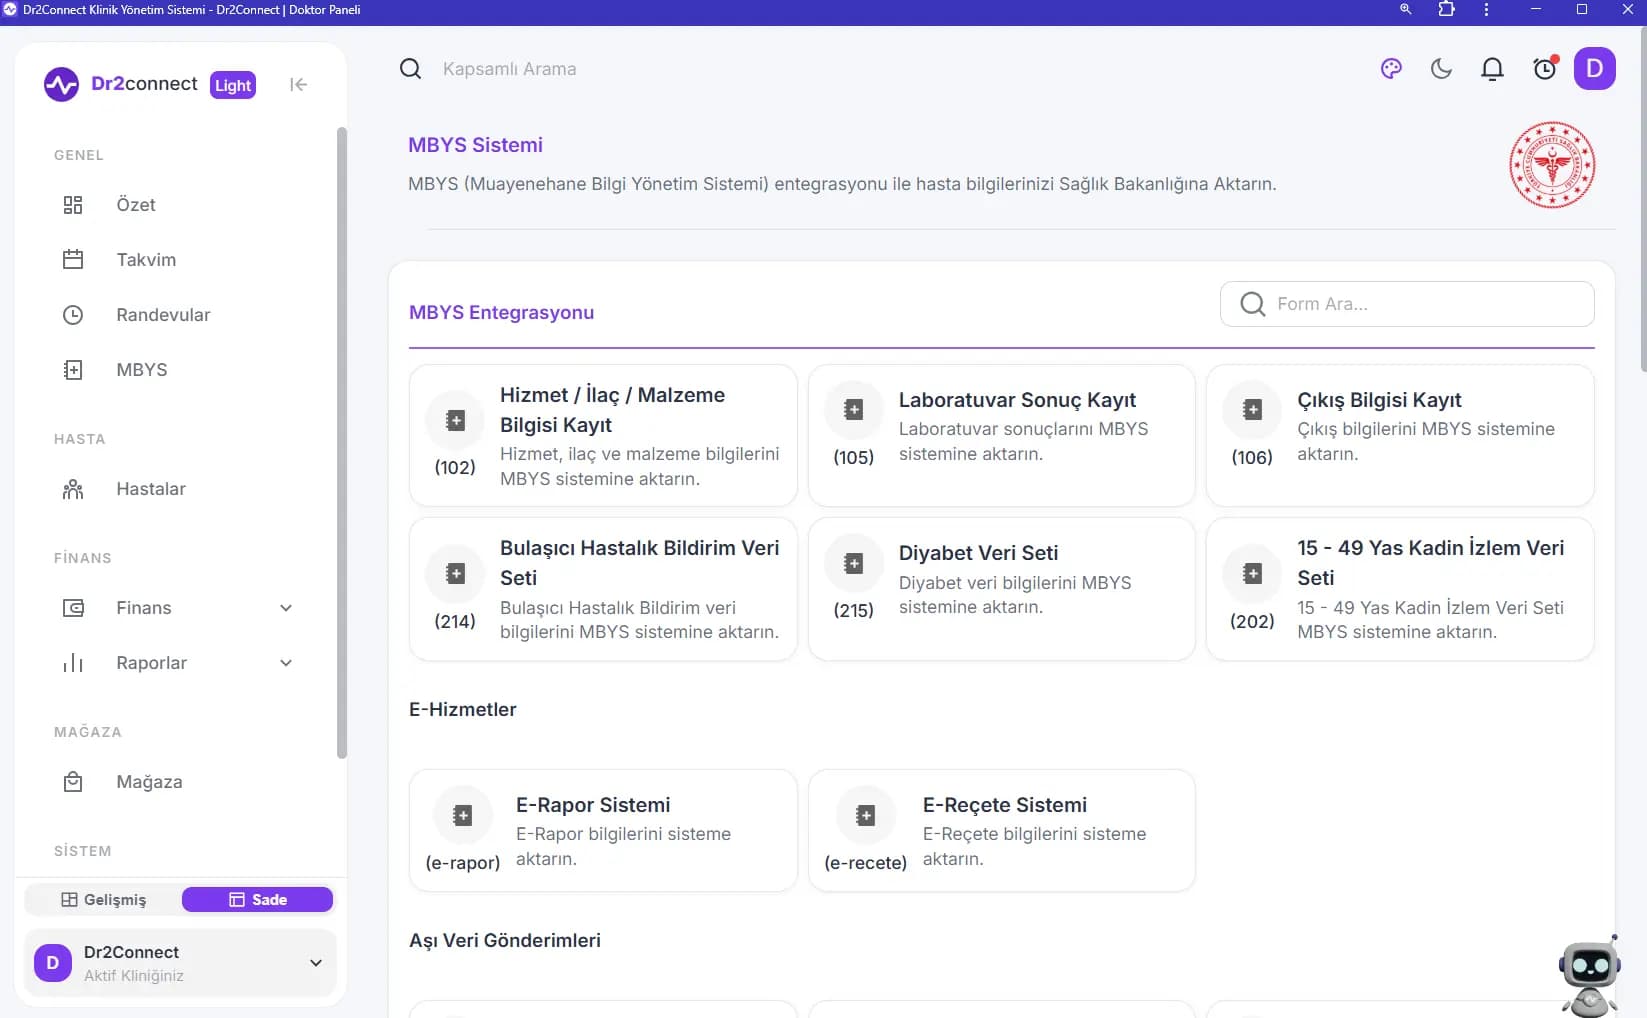Open Takvim calendar icon in sidebar
Image resolution: width=1647 pixels, height=1018 pixels.
(73, 260)
